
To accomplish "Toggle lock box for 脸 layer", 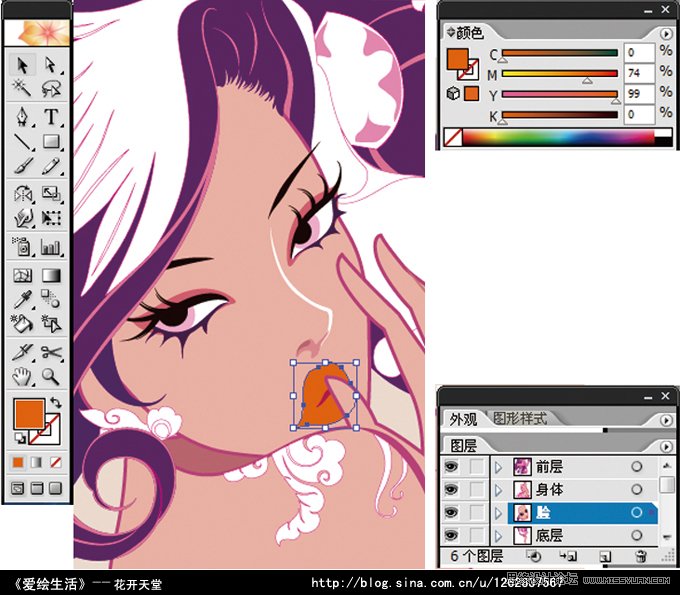I will (x=477, y=513).
